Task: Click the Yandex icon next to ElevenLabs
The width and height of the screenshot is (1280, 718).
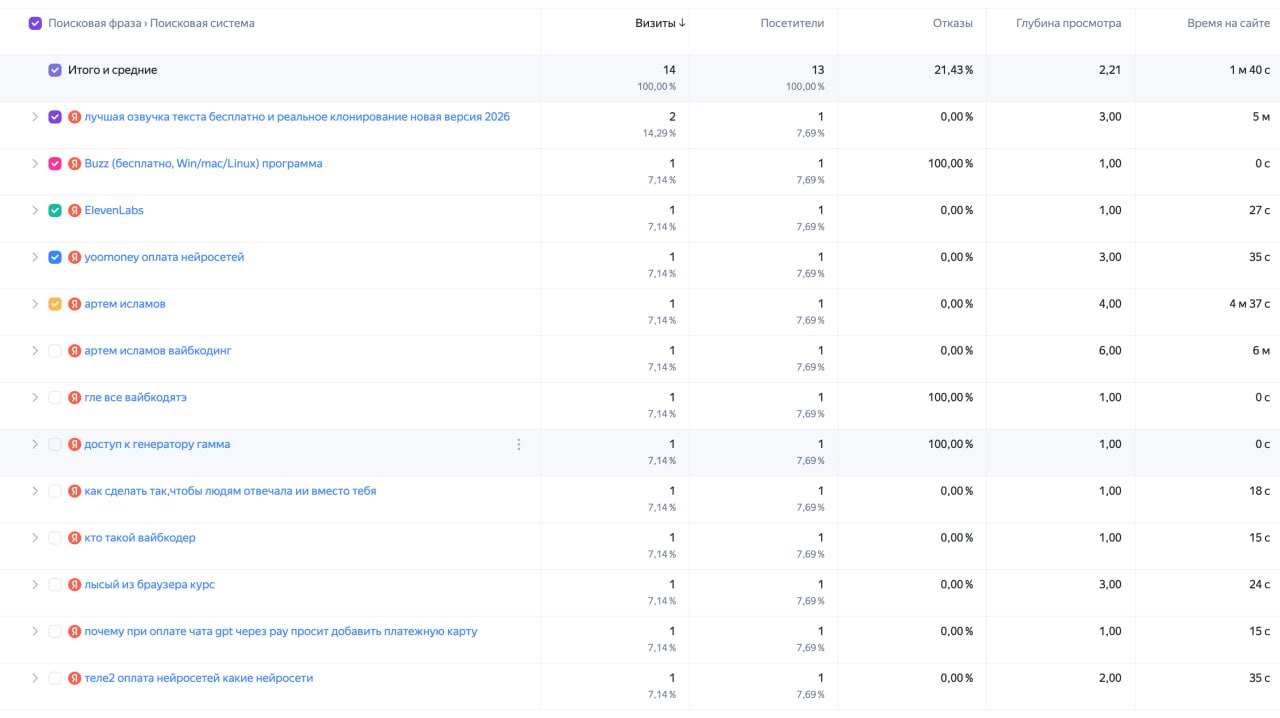Action: click(74, 211)
